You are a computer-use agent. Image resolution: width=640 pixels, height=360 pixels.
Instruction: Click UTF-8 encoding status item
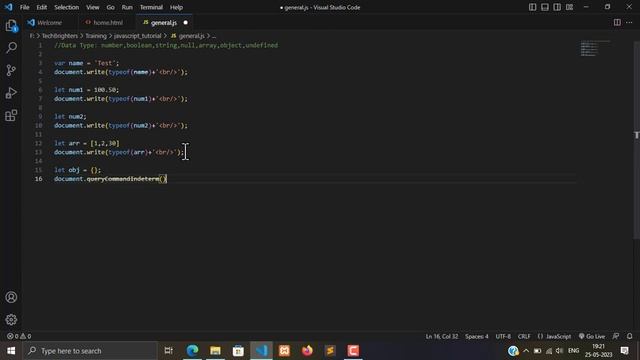click(x=503, y=336)
